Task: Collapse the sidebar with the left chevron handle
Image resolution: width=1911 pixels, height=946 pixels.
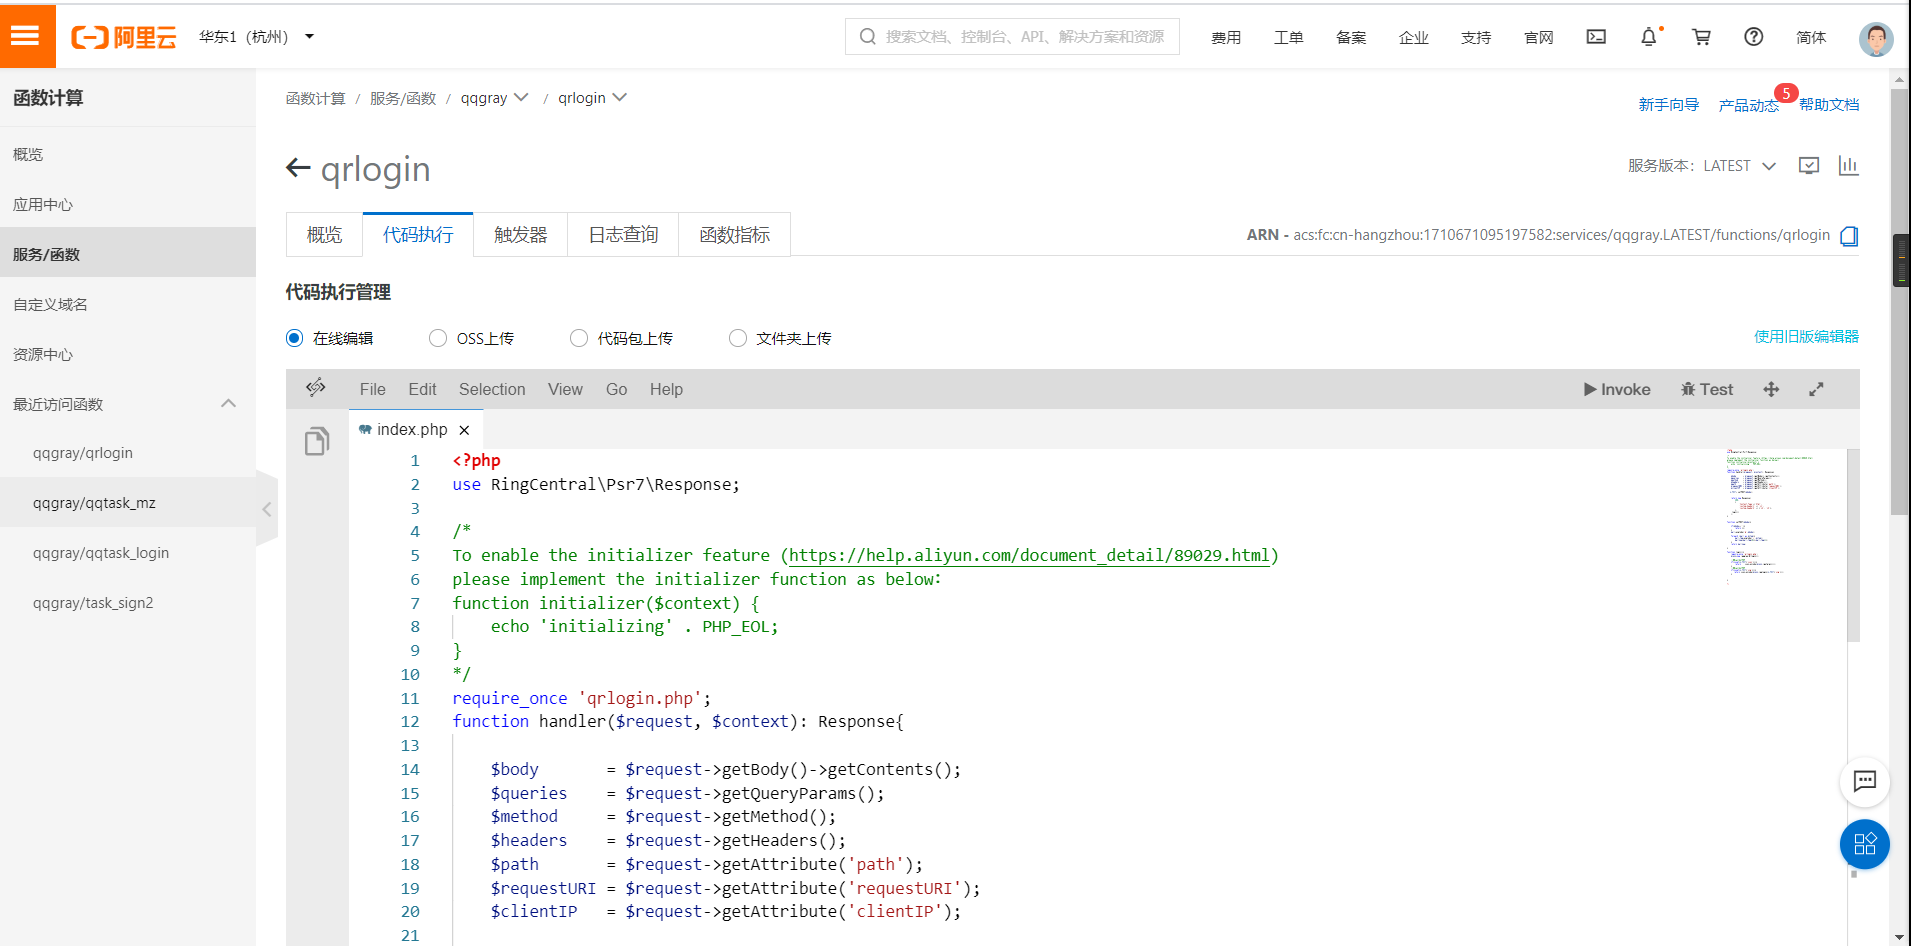Action: (x=267, y=509)
